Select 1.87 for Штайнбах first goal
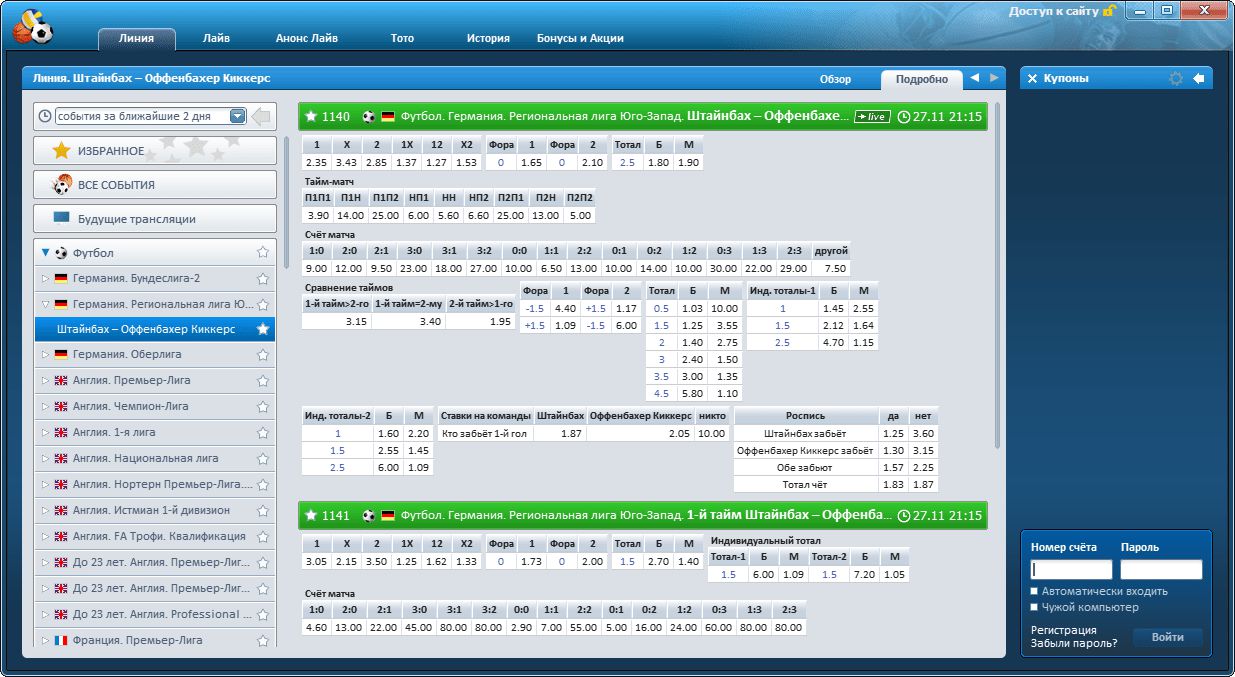The width and height of the screenshot is (1235, 677). pyautogui.click(x=560, y=433)
